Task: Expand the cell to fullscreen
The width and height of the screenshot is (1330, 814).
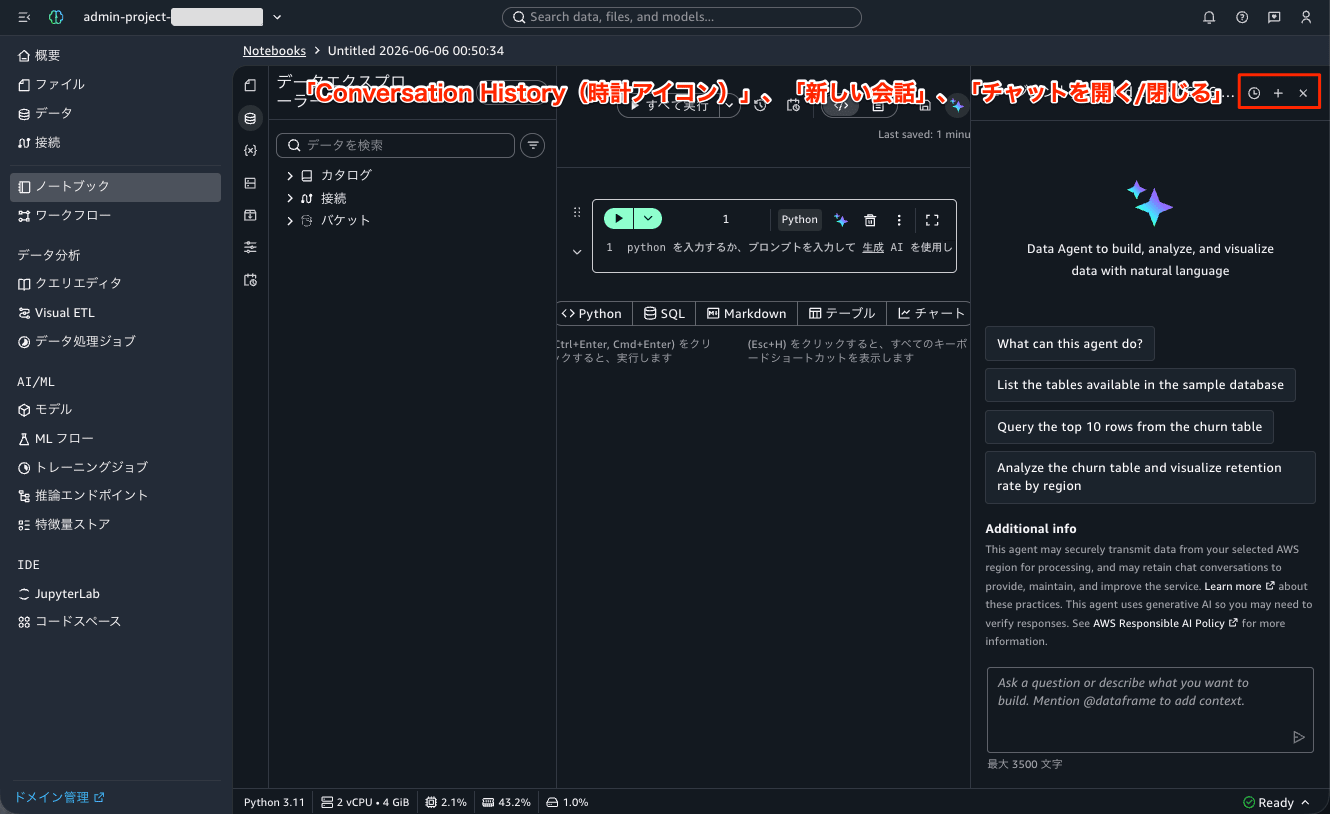Action: 932,220
